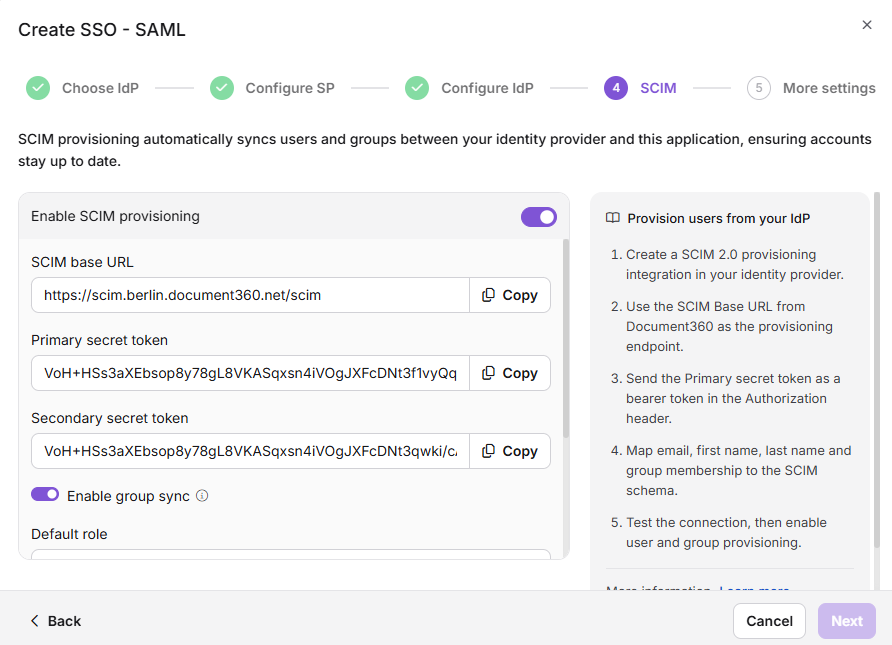Go to the Configure SP step
This screenshot has width=892, height=645.
[x=290, y=88]
